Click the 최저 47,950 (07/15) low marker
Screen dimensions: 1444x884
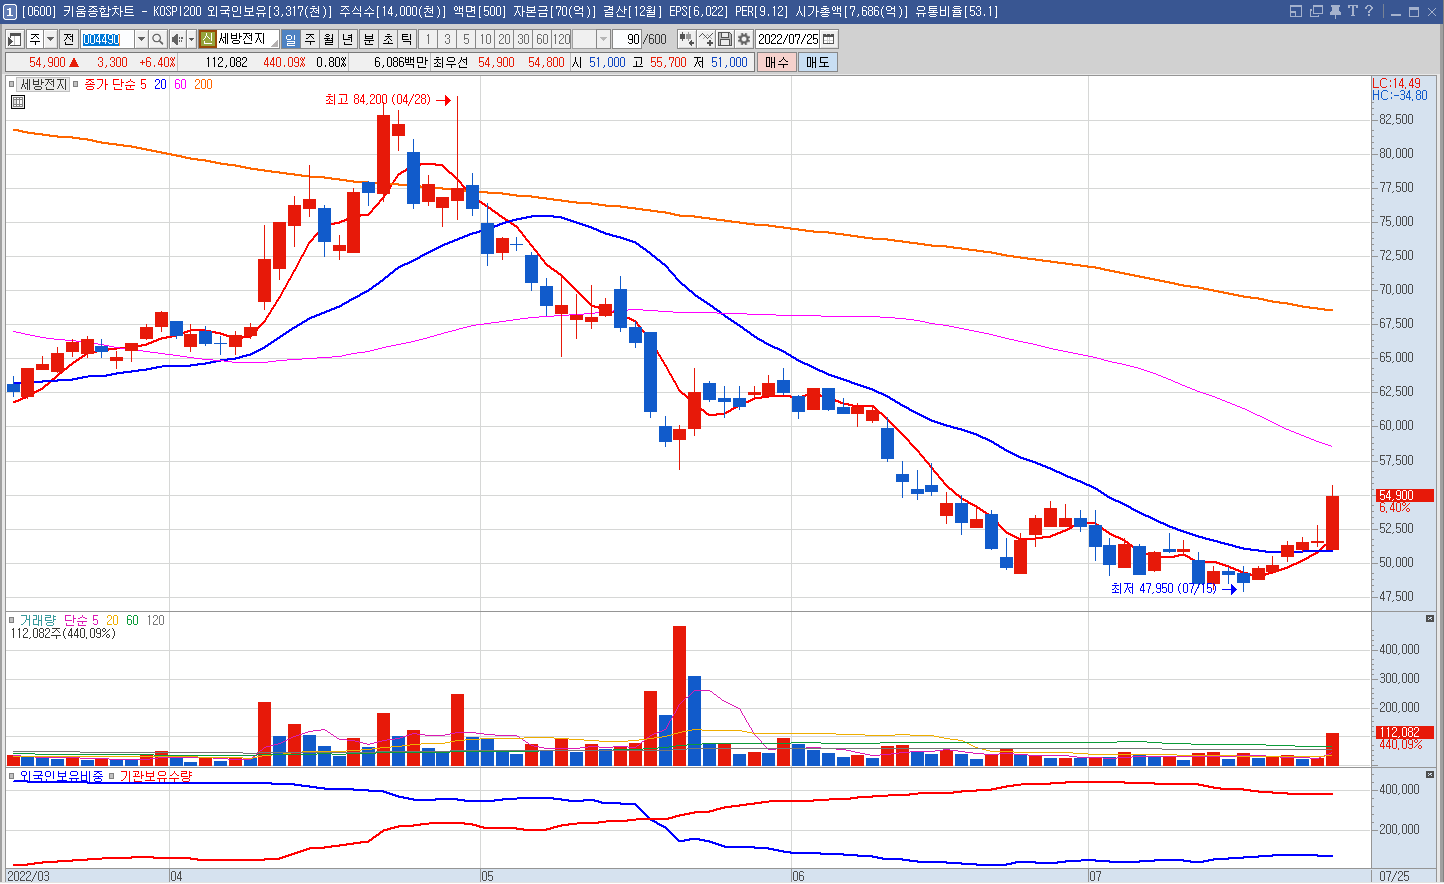click(1174, 589)
